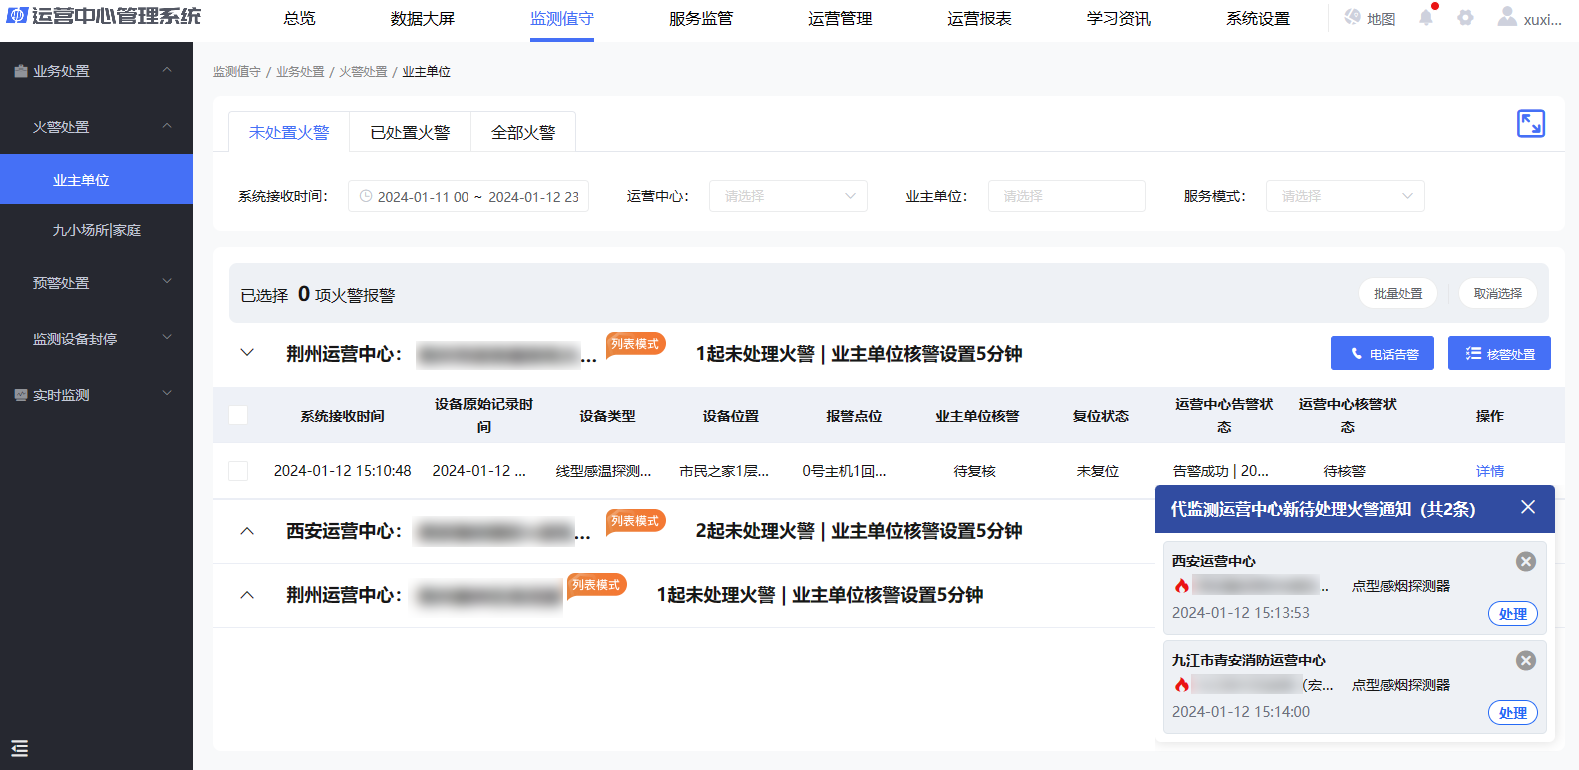Click the 电话告警 button
This screenshot has width=1579, height=770.
[1382, 354]
